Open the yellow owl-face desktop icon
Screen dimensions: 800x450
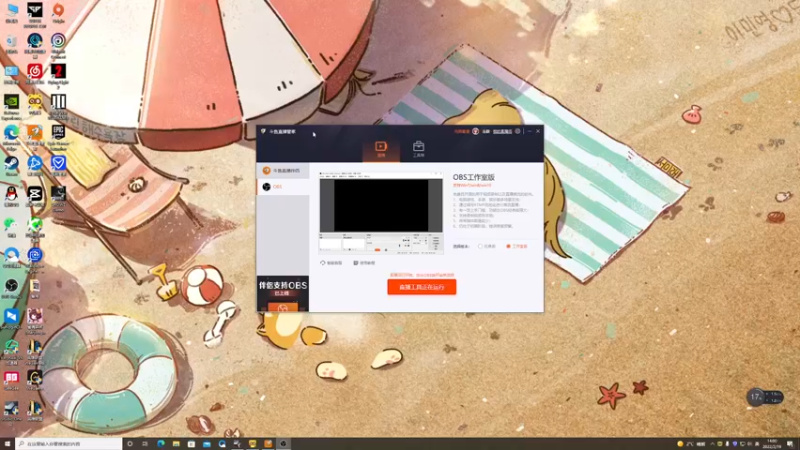(x=35, y=105)
